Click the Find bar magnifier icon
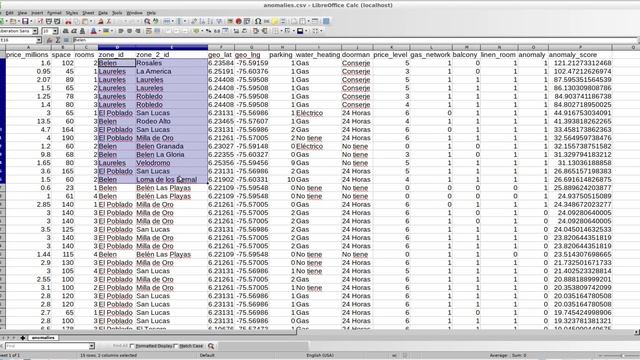Viewport: 640px width, 360px height. (x=211, y=346)
